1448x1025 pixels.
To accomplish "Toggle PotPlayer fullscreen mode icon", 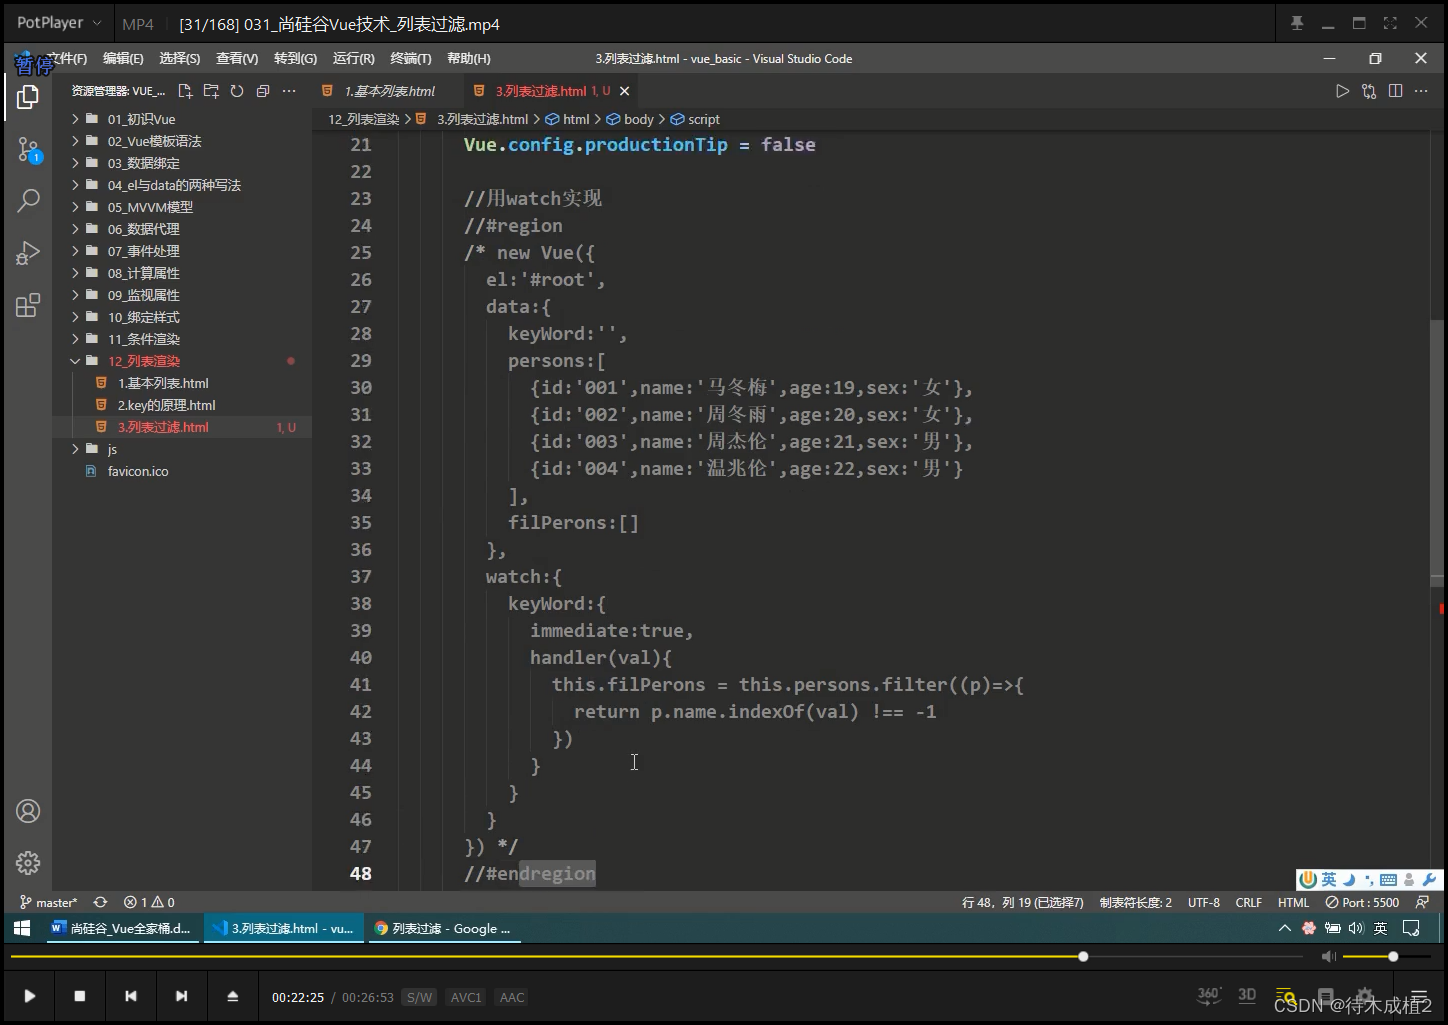I will [x=1390, y=23].
